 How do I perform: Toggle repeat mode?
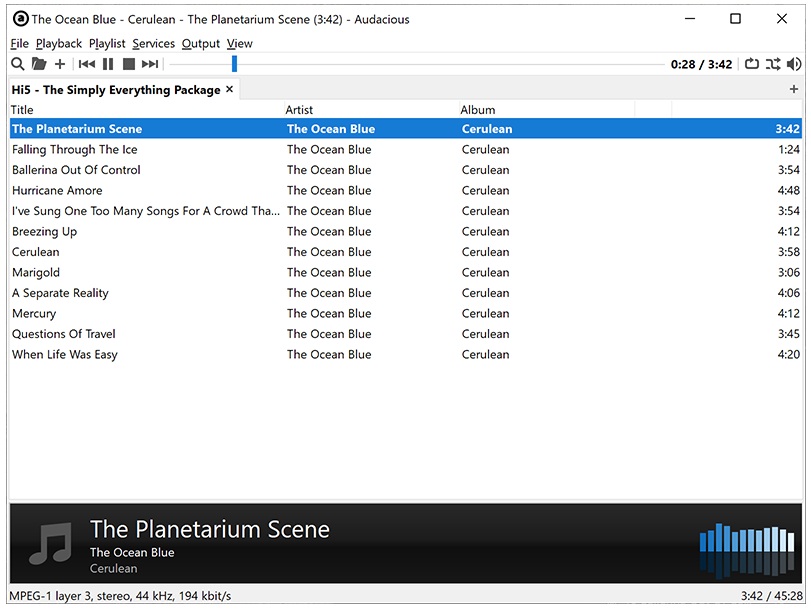pos(752,64)
